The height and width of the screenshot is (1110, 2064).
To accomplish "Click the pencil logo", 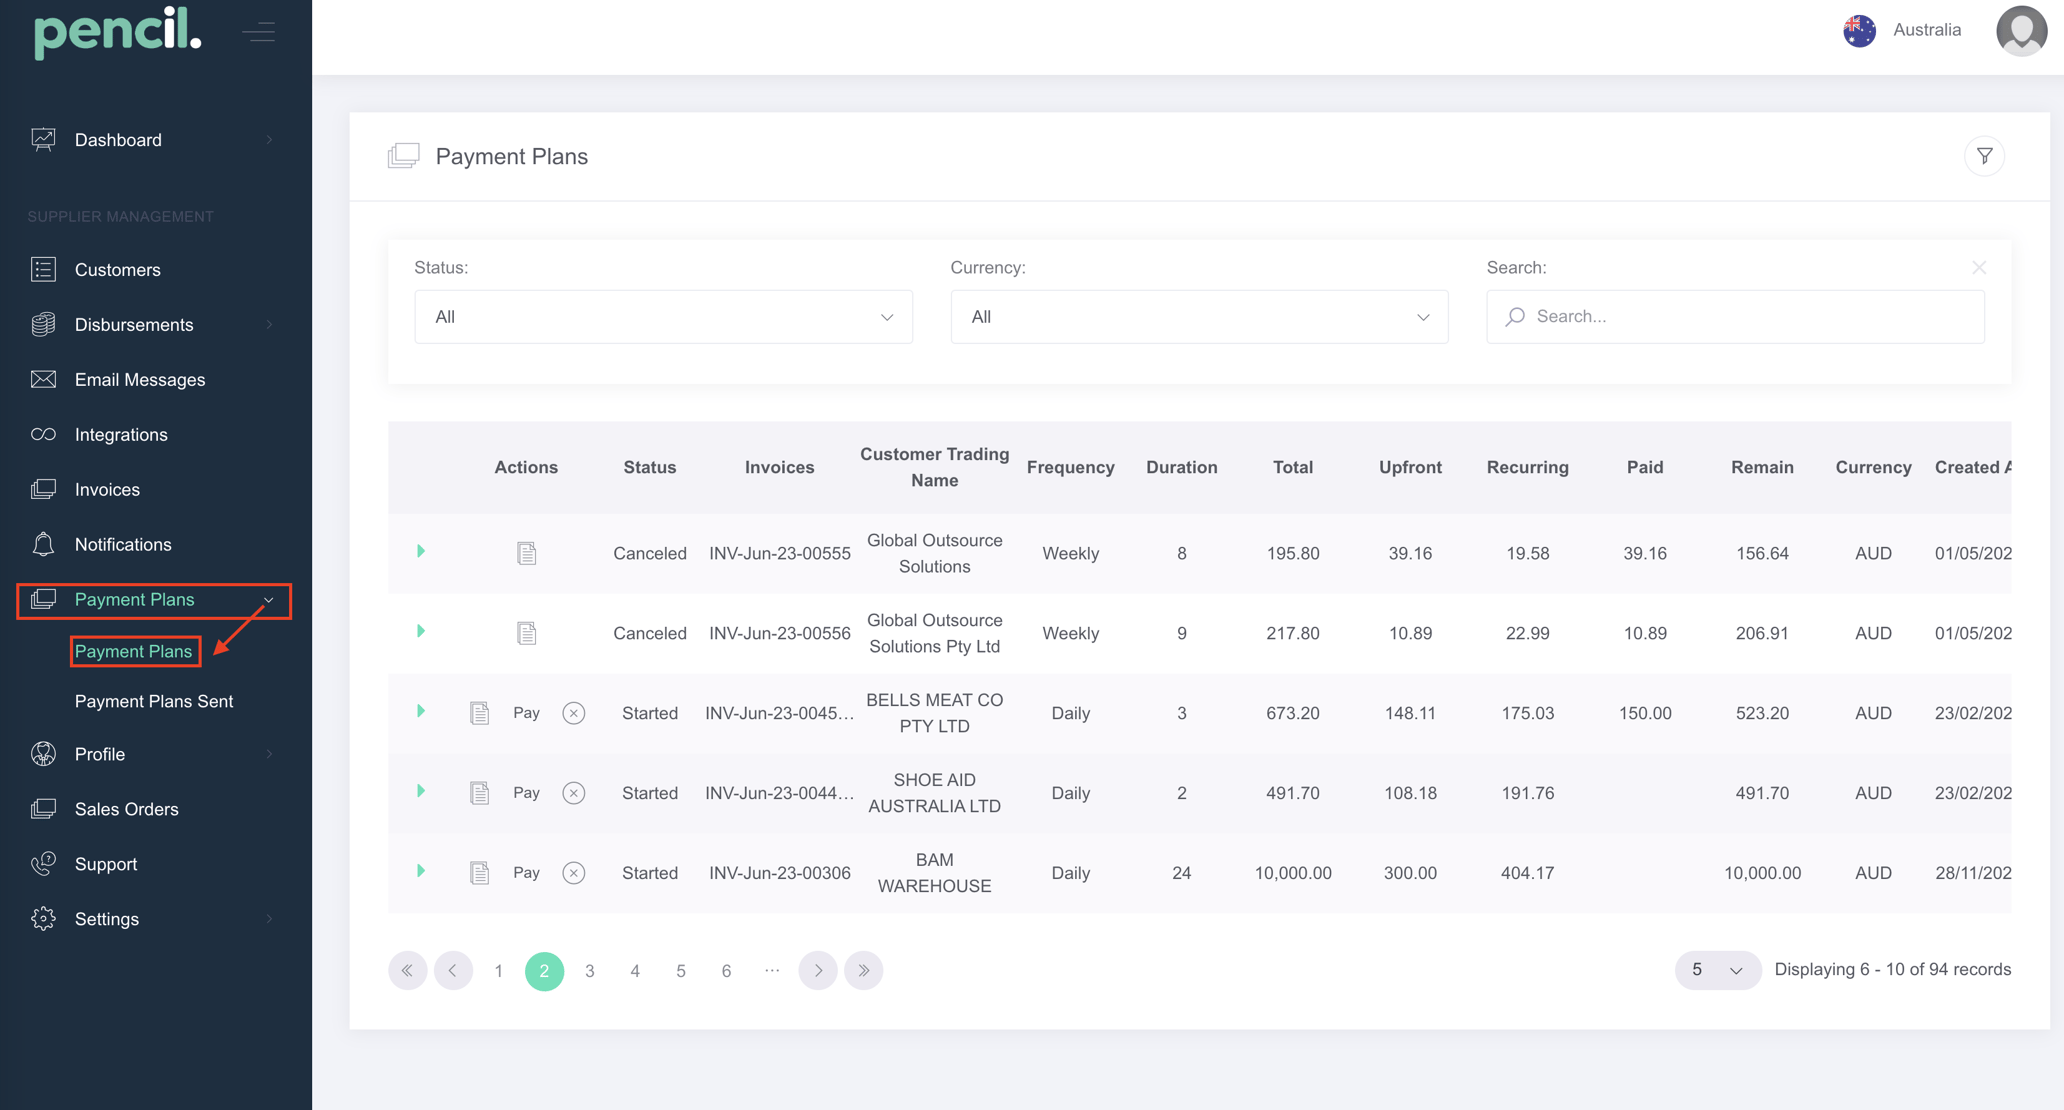I will pos(118,31).
